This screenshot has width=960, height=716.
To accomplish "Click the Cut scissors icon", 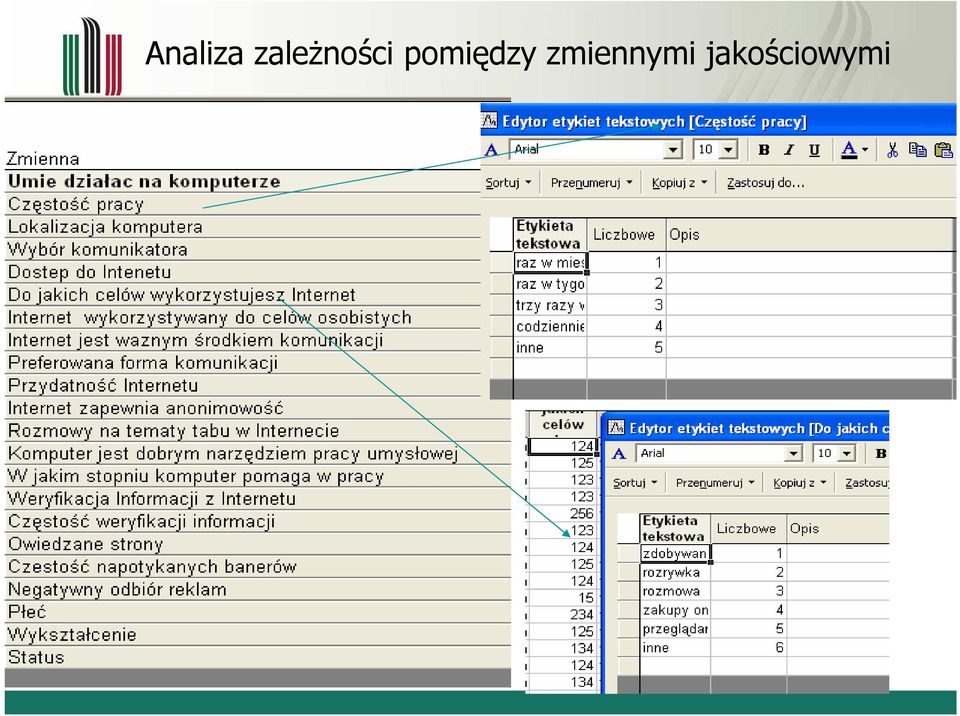I will (892, 149).
